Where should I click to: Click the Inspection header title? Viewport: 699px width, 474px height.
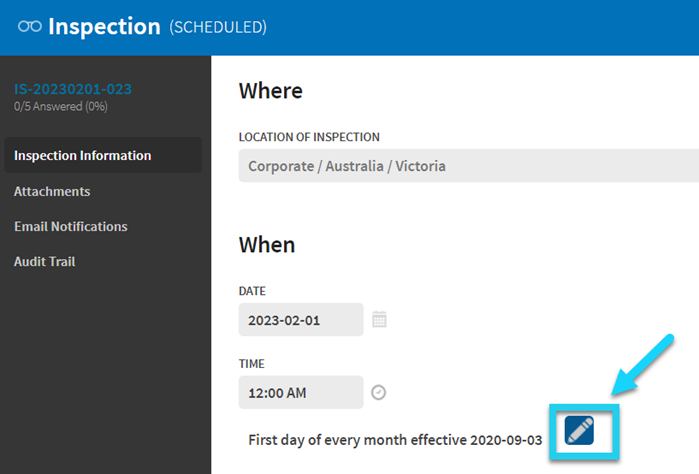pos(104,26)
